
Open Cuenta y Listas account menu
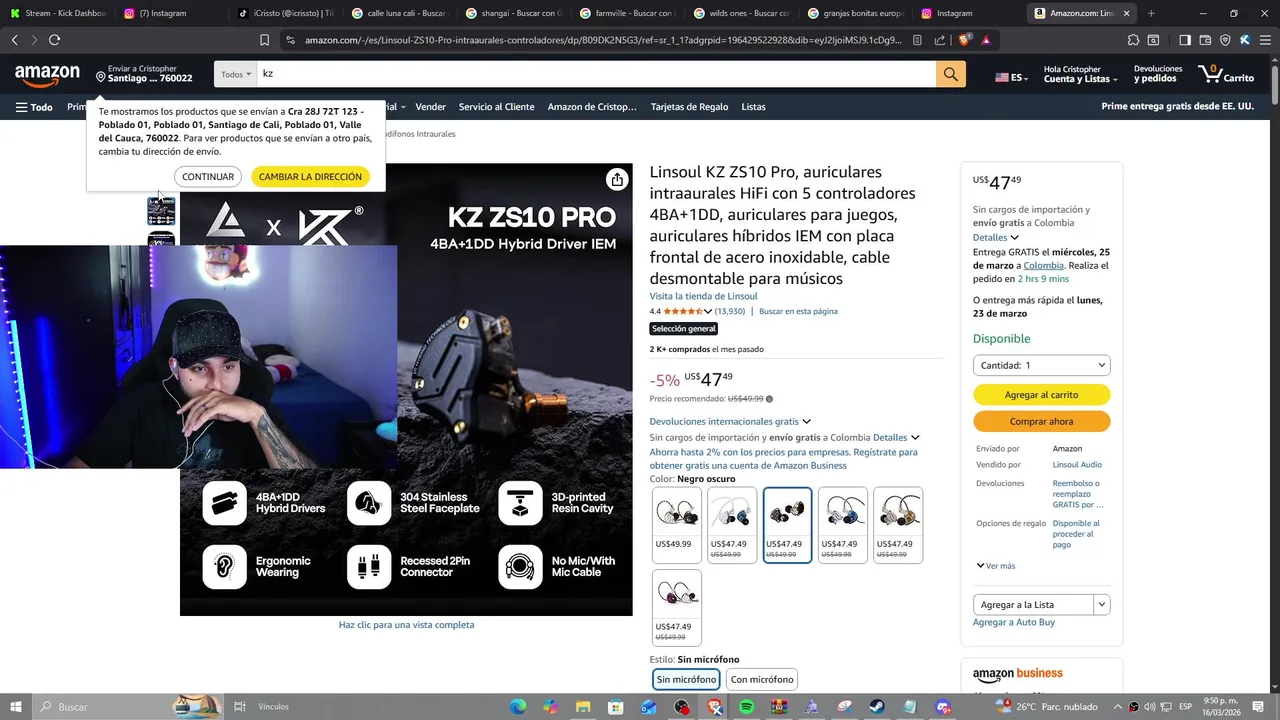tap(1080, 74)
